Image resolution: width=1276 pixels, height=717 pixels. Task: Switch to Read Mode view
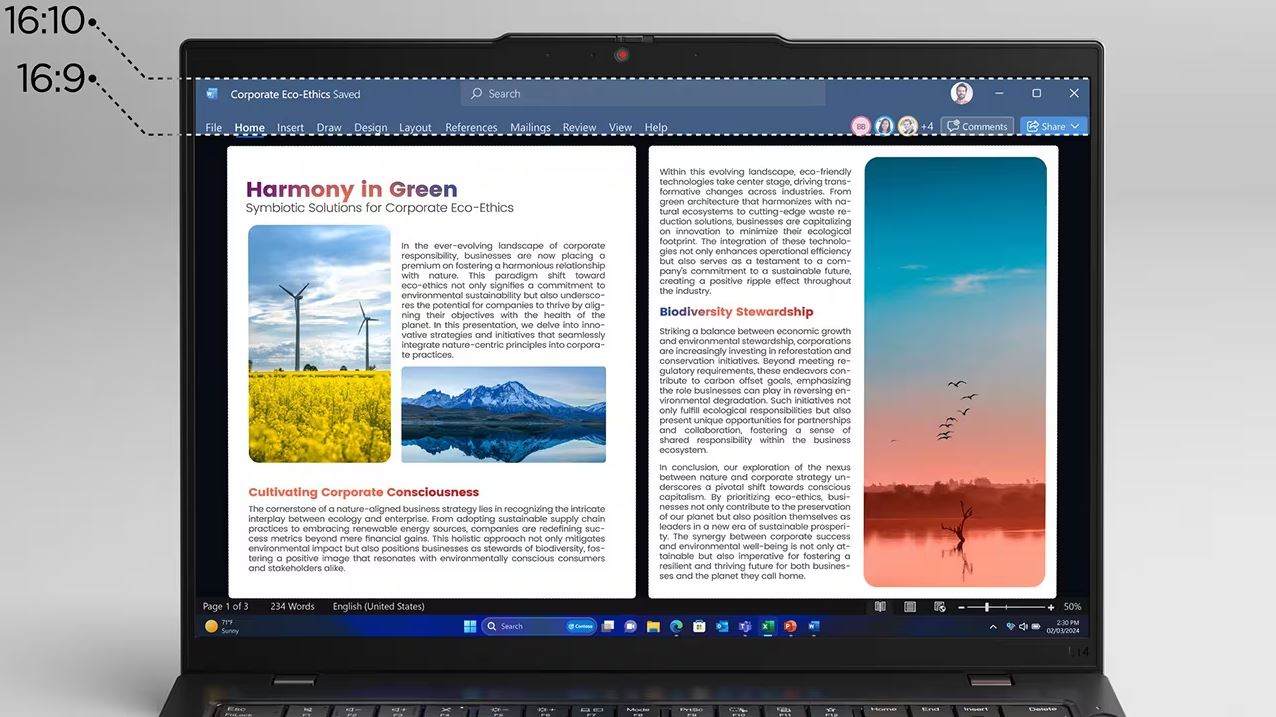880,607
